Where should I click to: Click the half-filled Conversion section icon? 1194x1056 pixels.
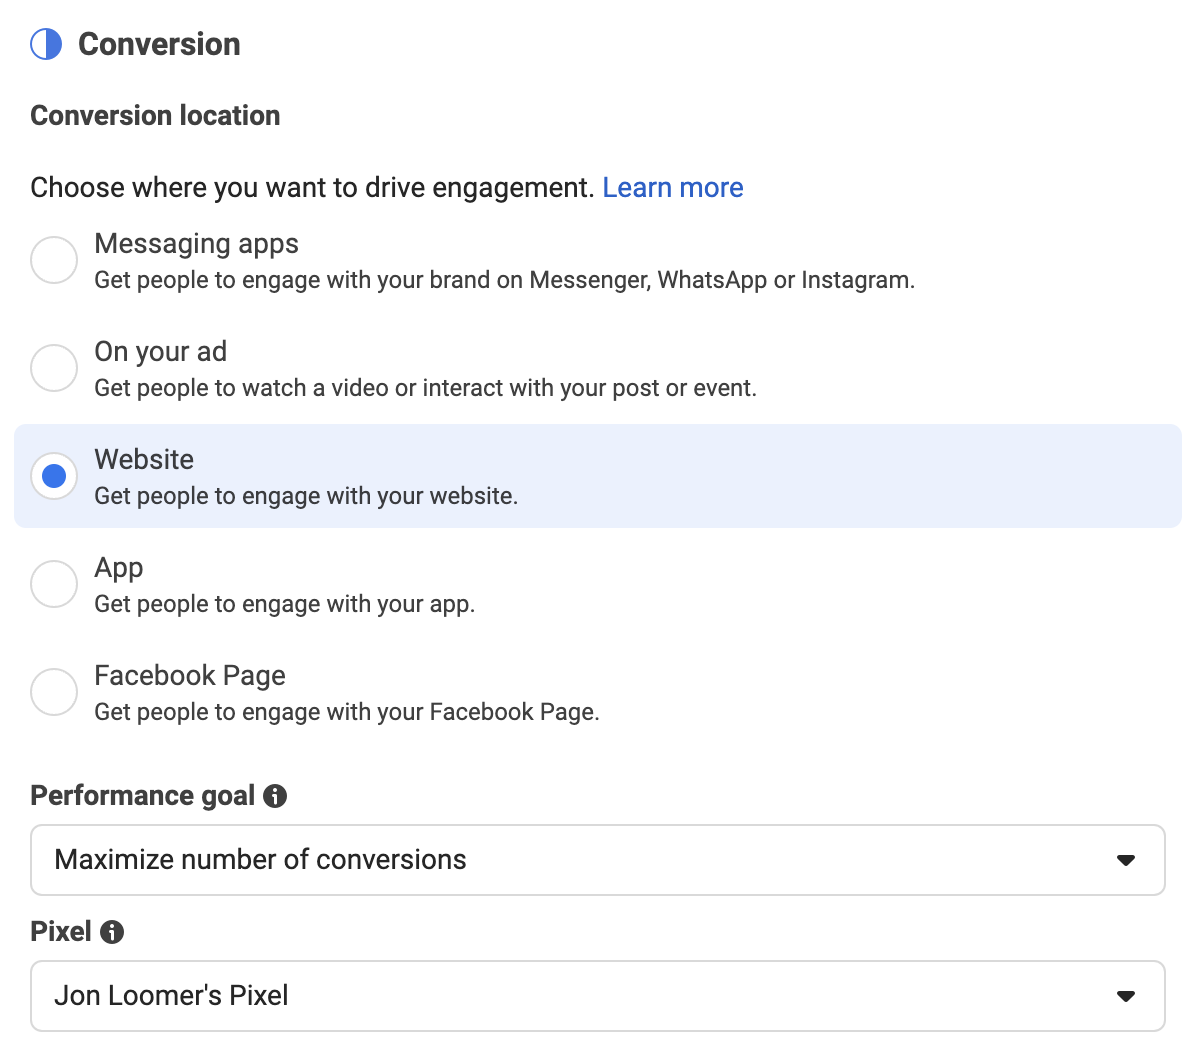pyautogui.click(x=46, y=44)
